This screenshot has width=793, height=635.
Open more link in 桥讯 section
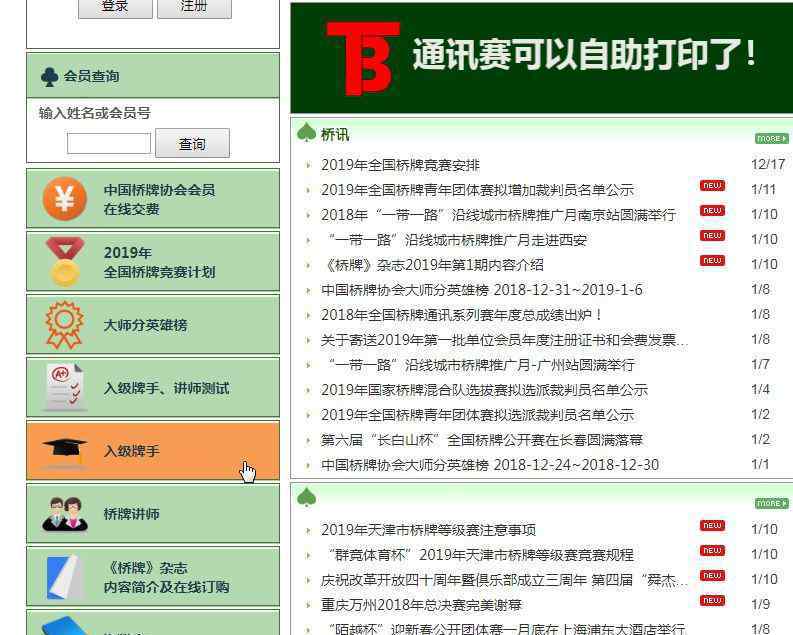pos(772,139)
